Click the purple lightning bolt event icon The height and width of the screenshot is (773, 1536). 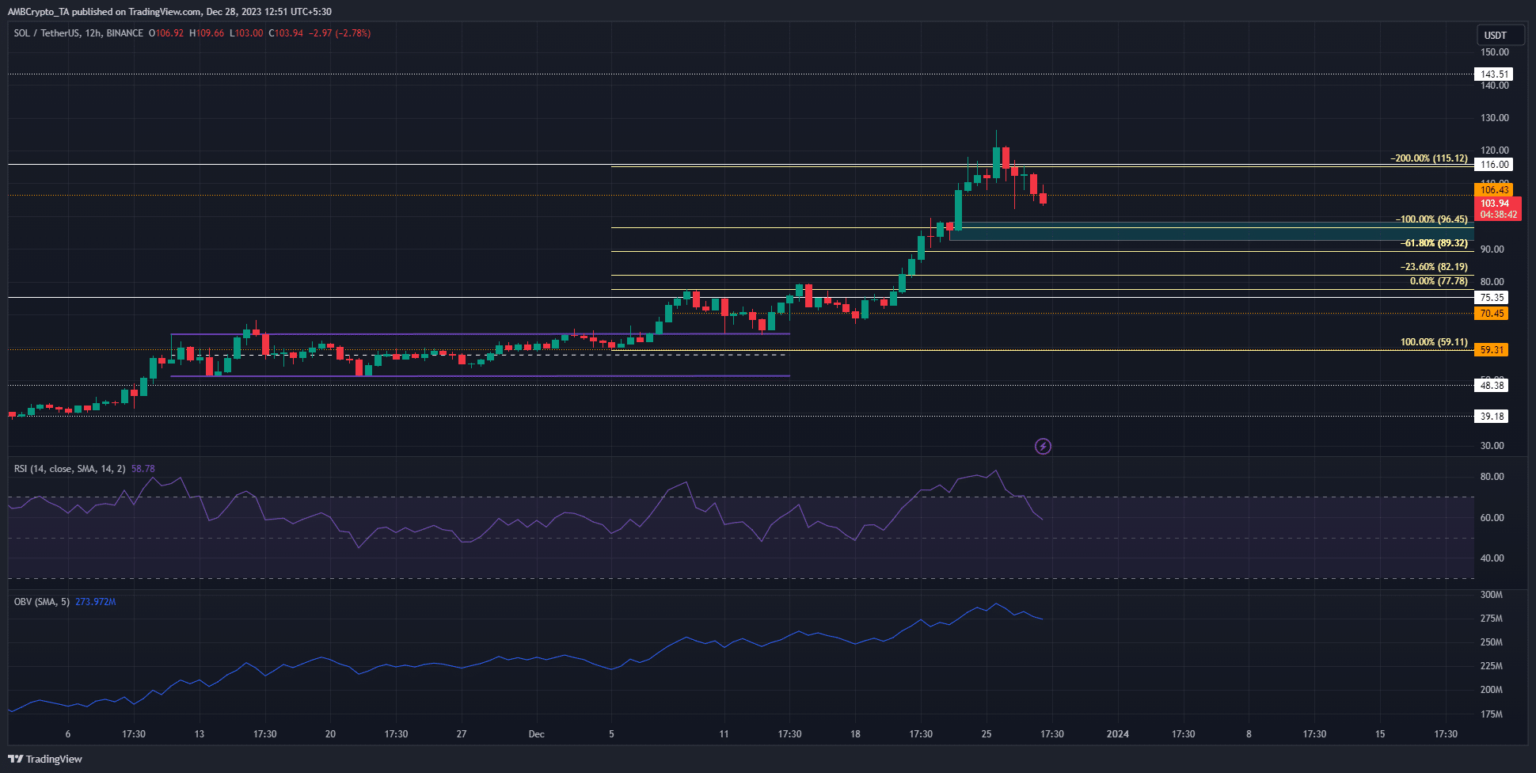tap(1043, 446)
